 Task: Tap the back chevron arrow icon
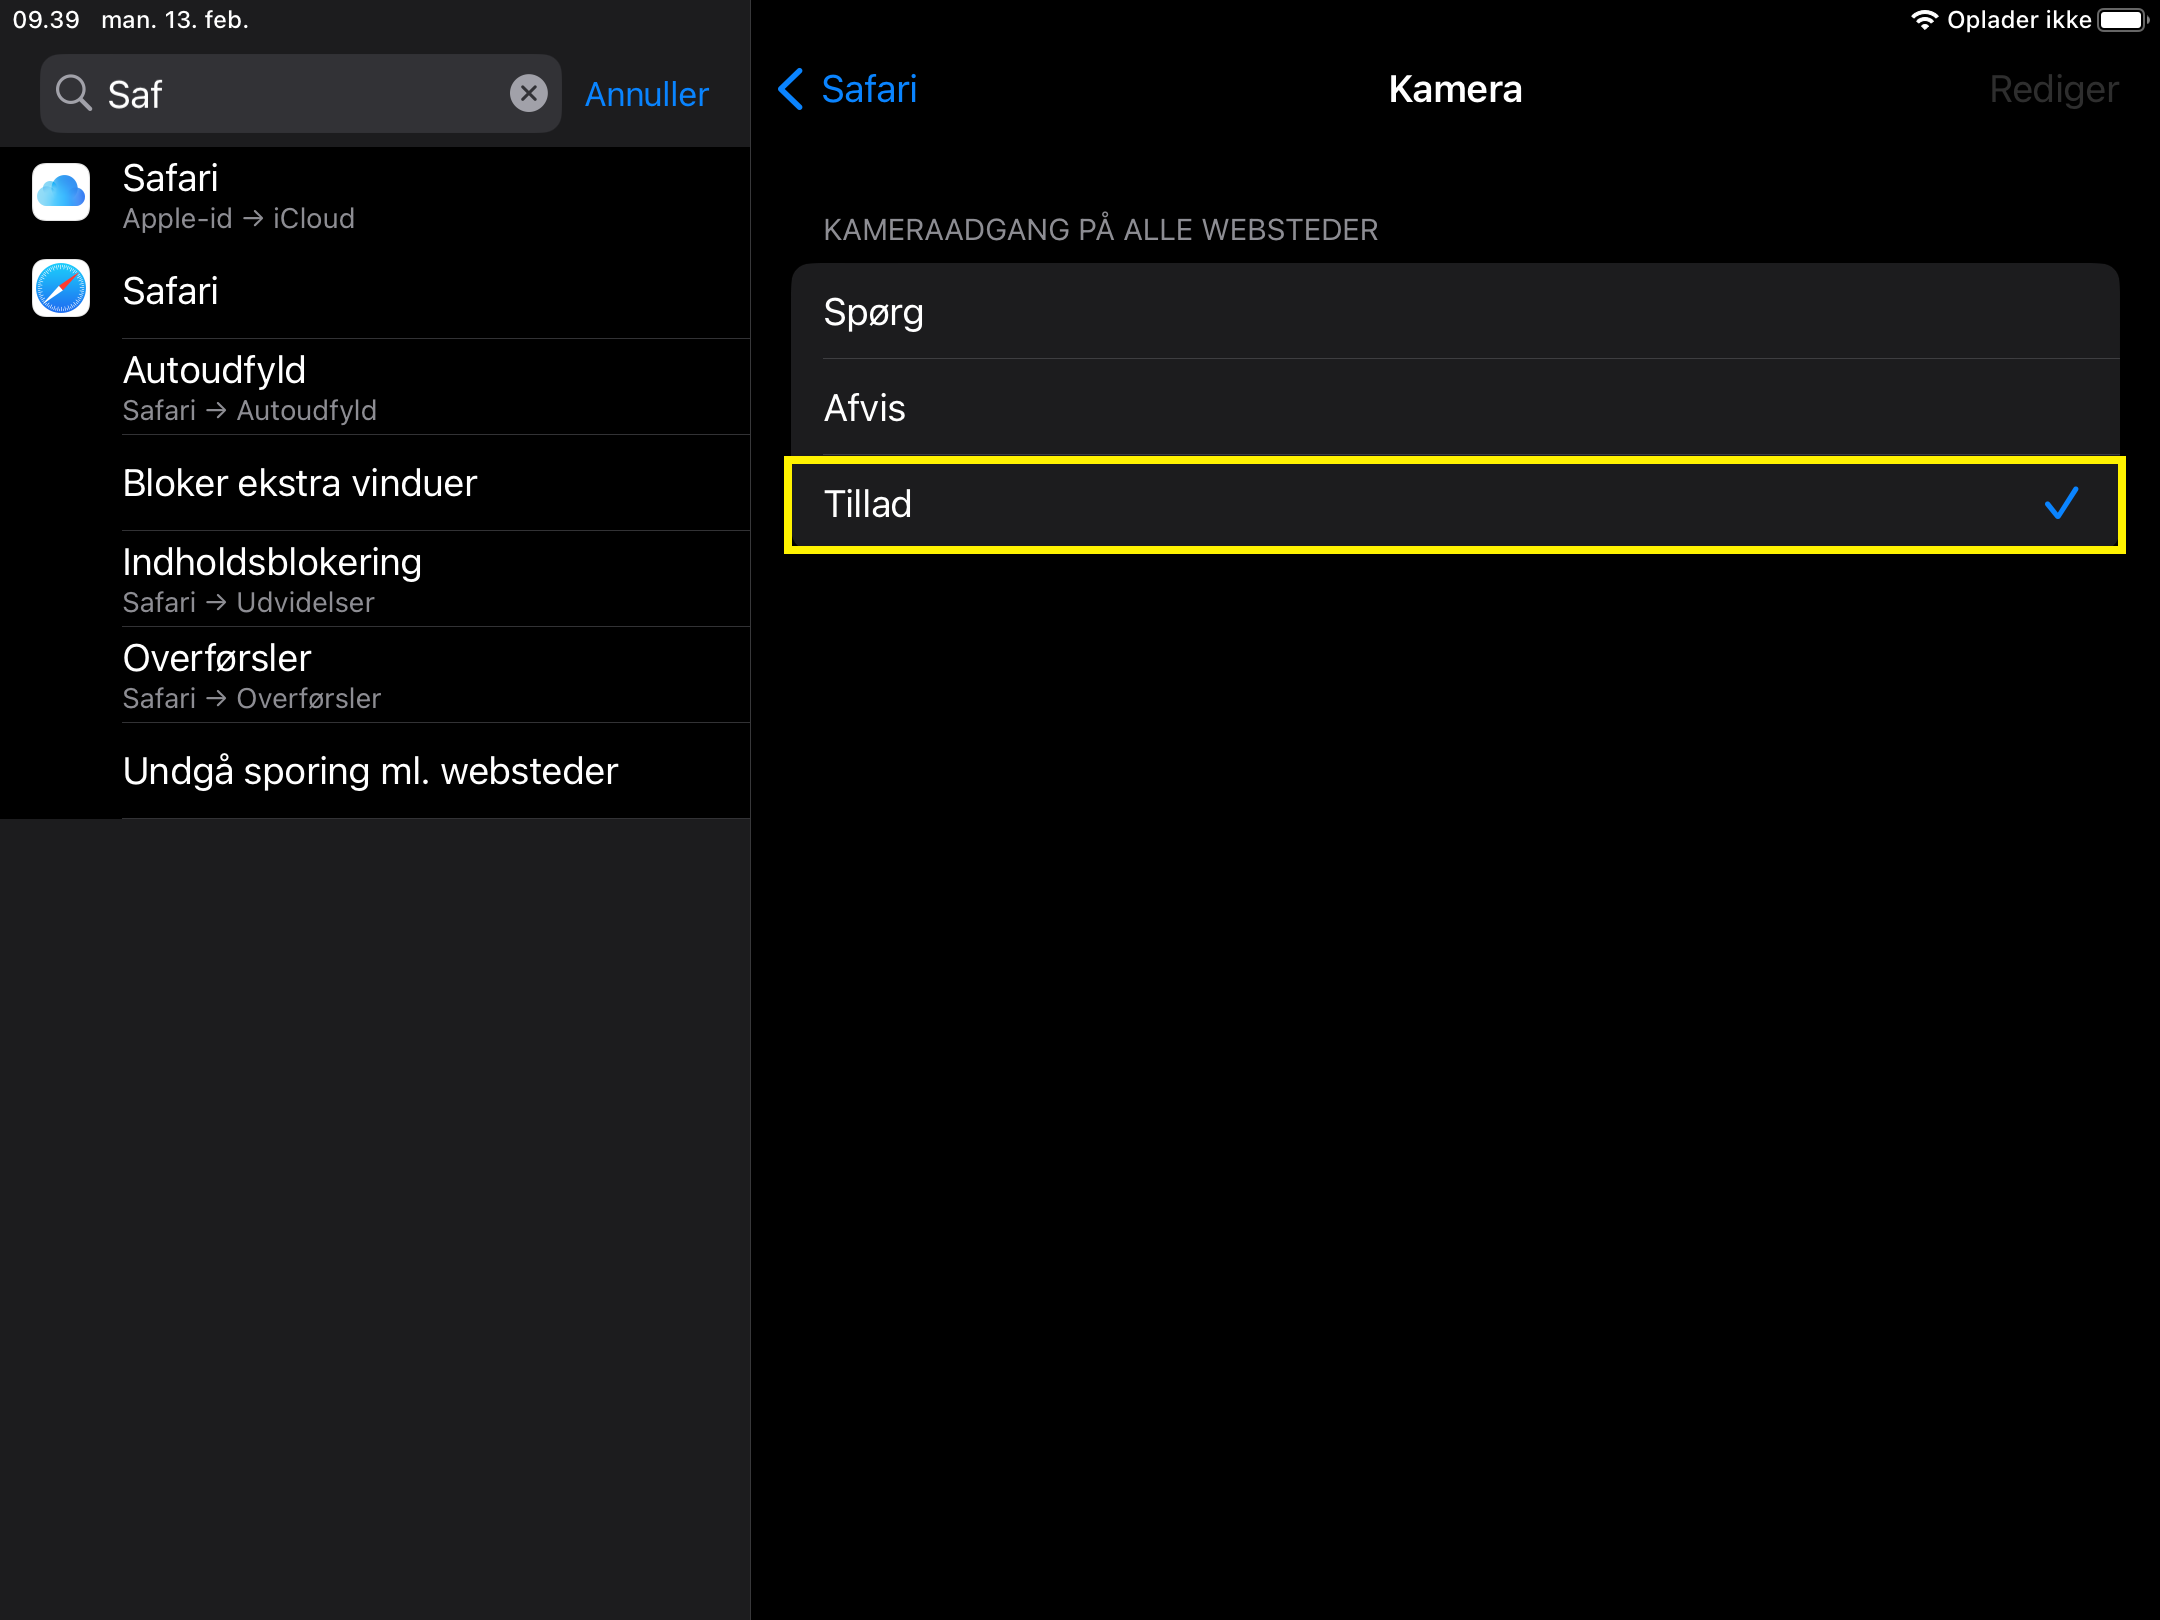point(791,89)
